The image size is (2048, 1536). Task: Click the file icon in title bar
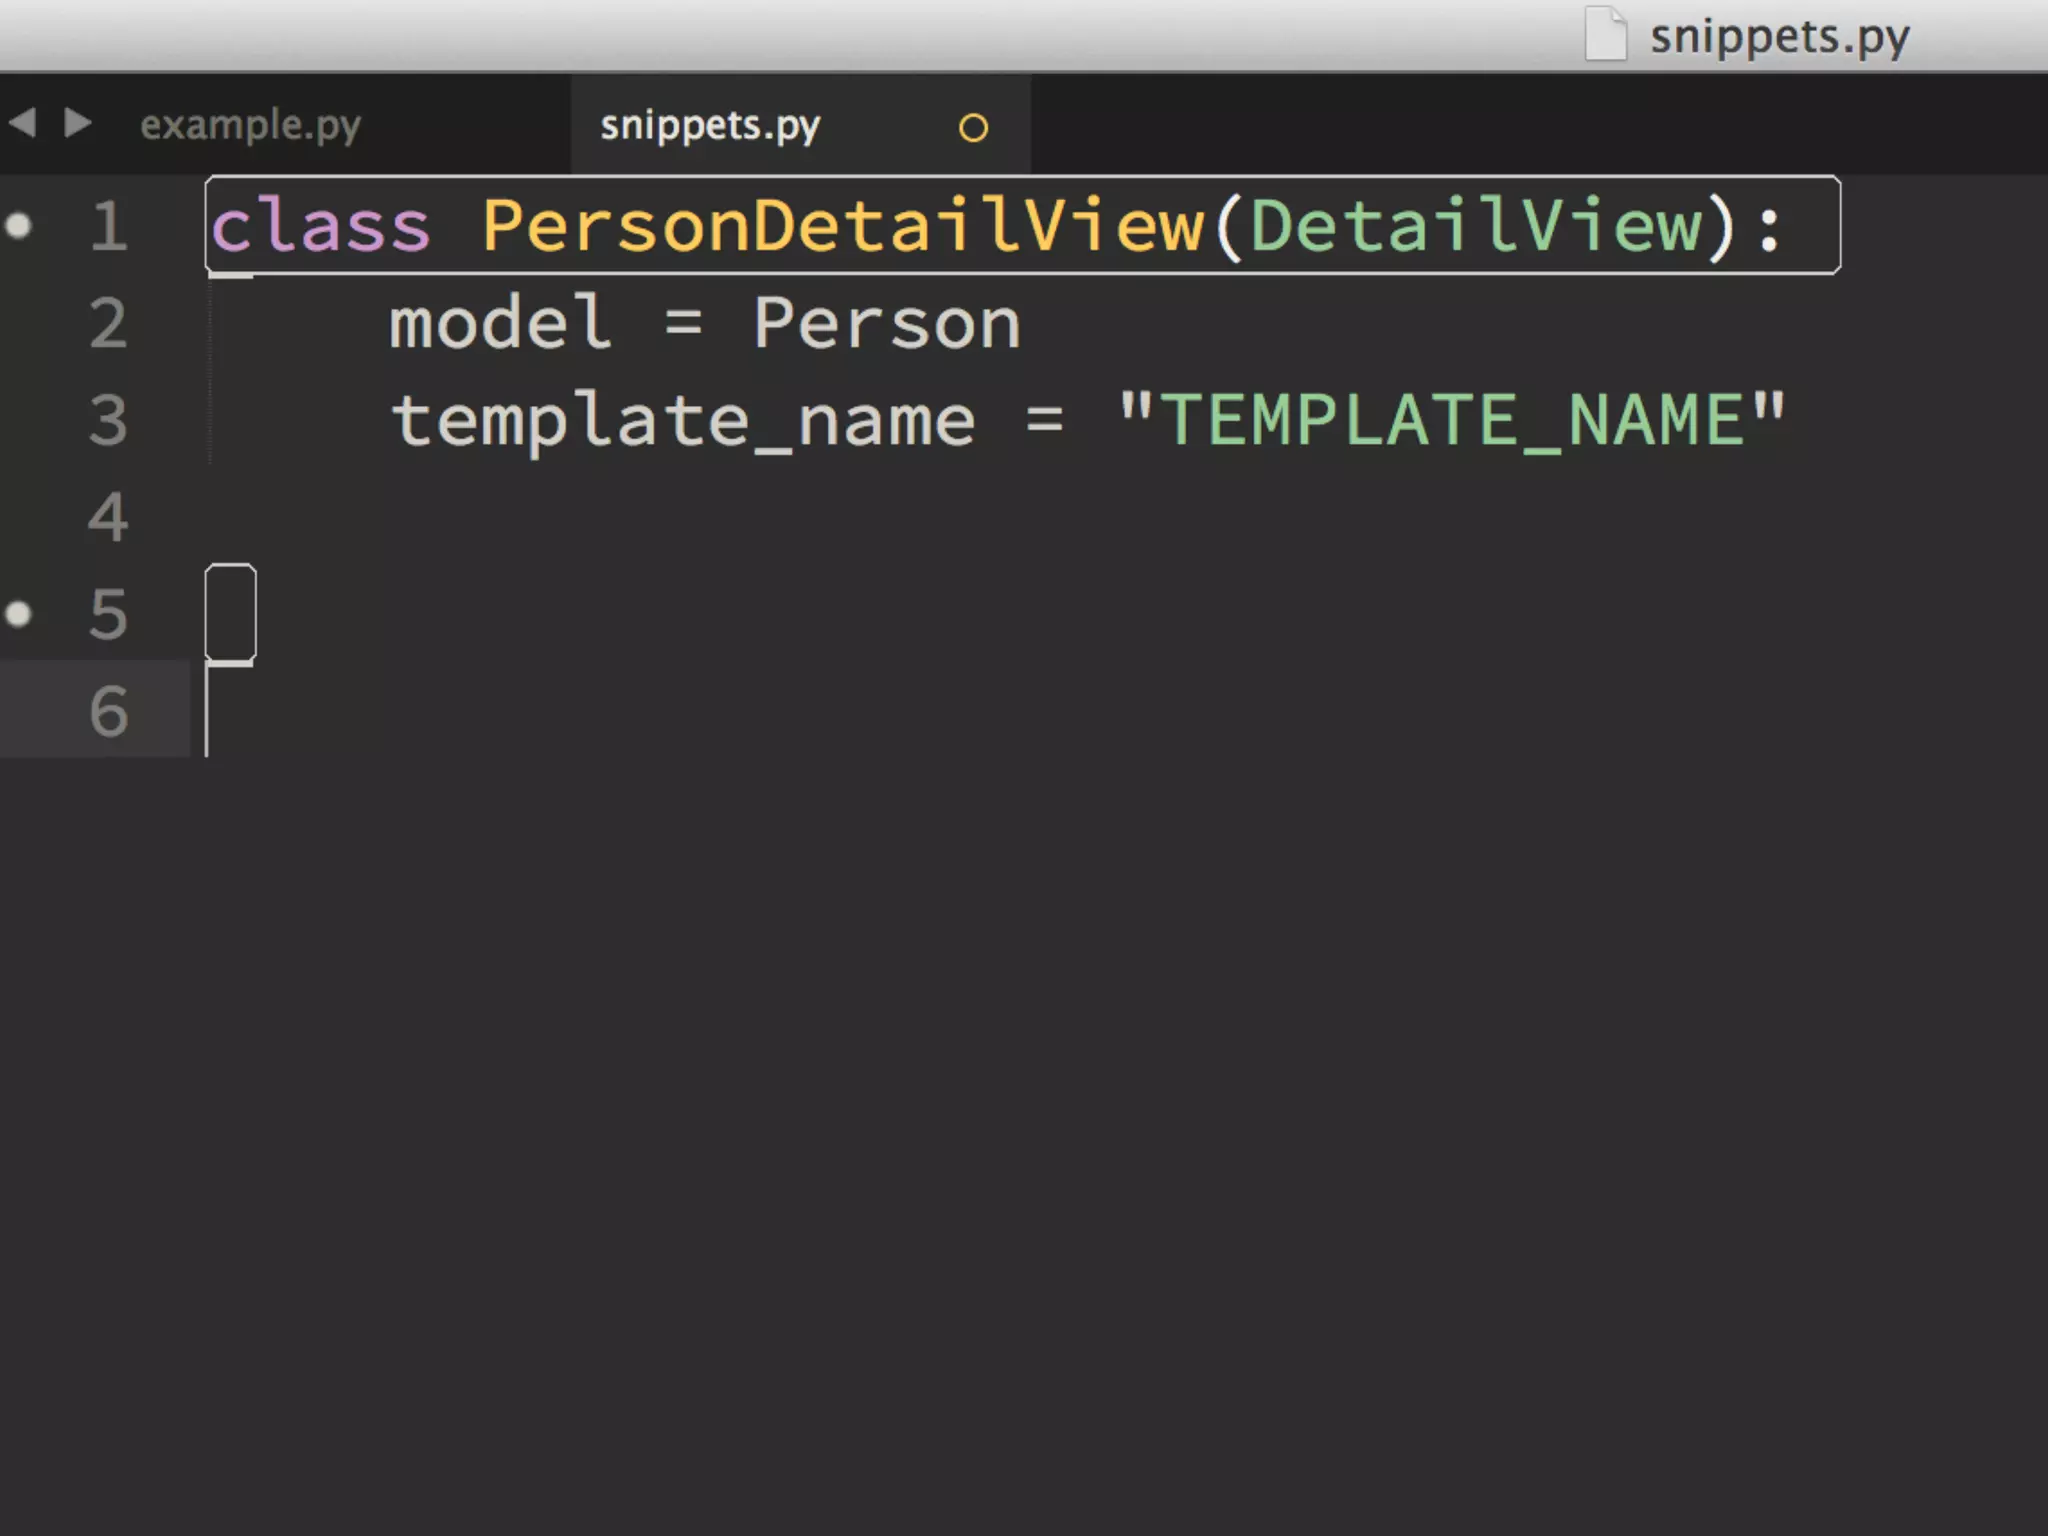tap(1606, 34)
